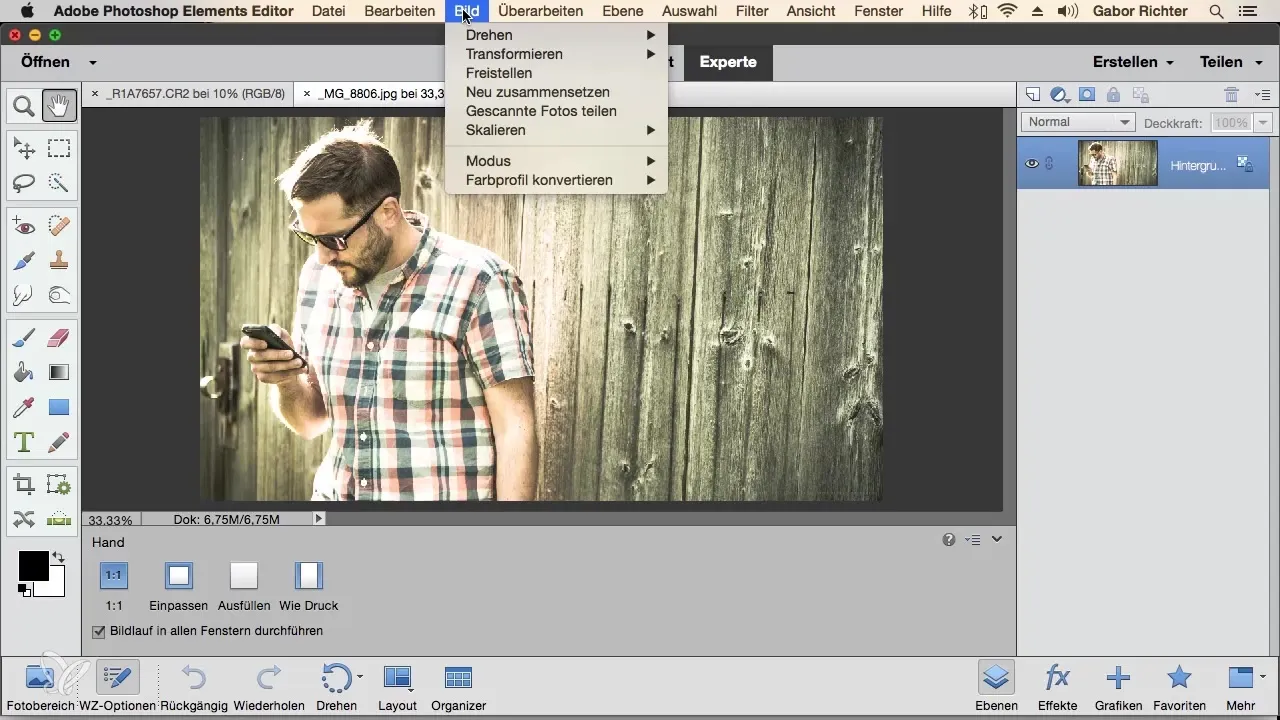Open the Skalieren submenu
1280x720 pixels.
point(556,130)
